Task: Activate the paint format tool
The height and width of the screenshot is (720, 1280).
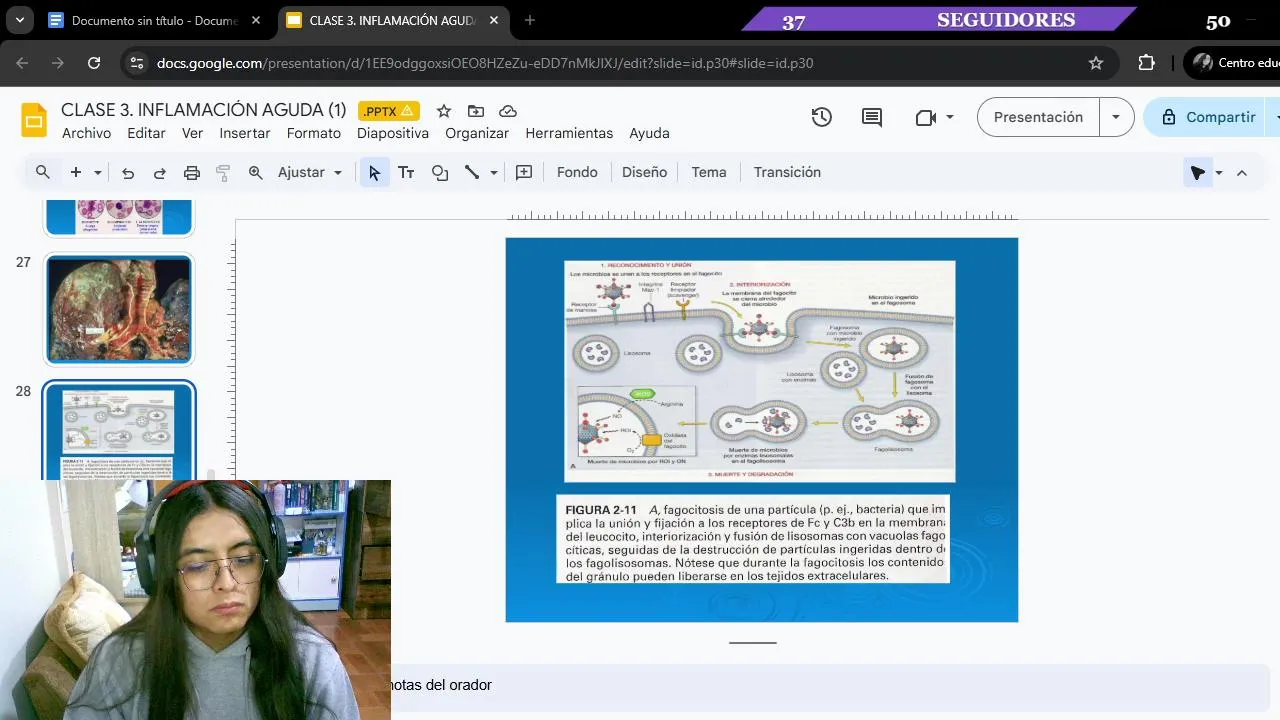Action: tap(223, 172)
